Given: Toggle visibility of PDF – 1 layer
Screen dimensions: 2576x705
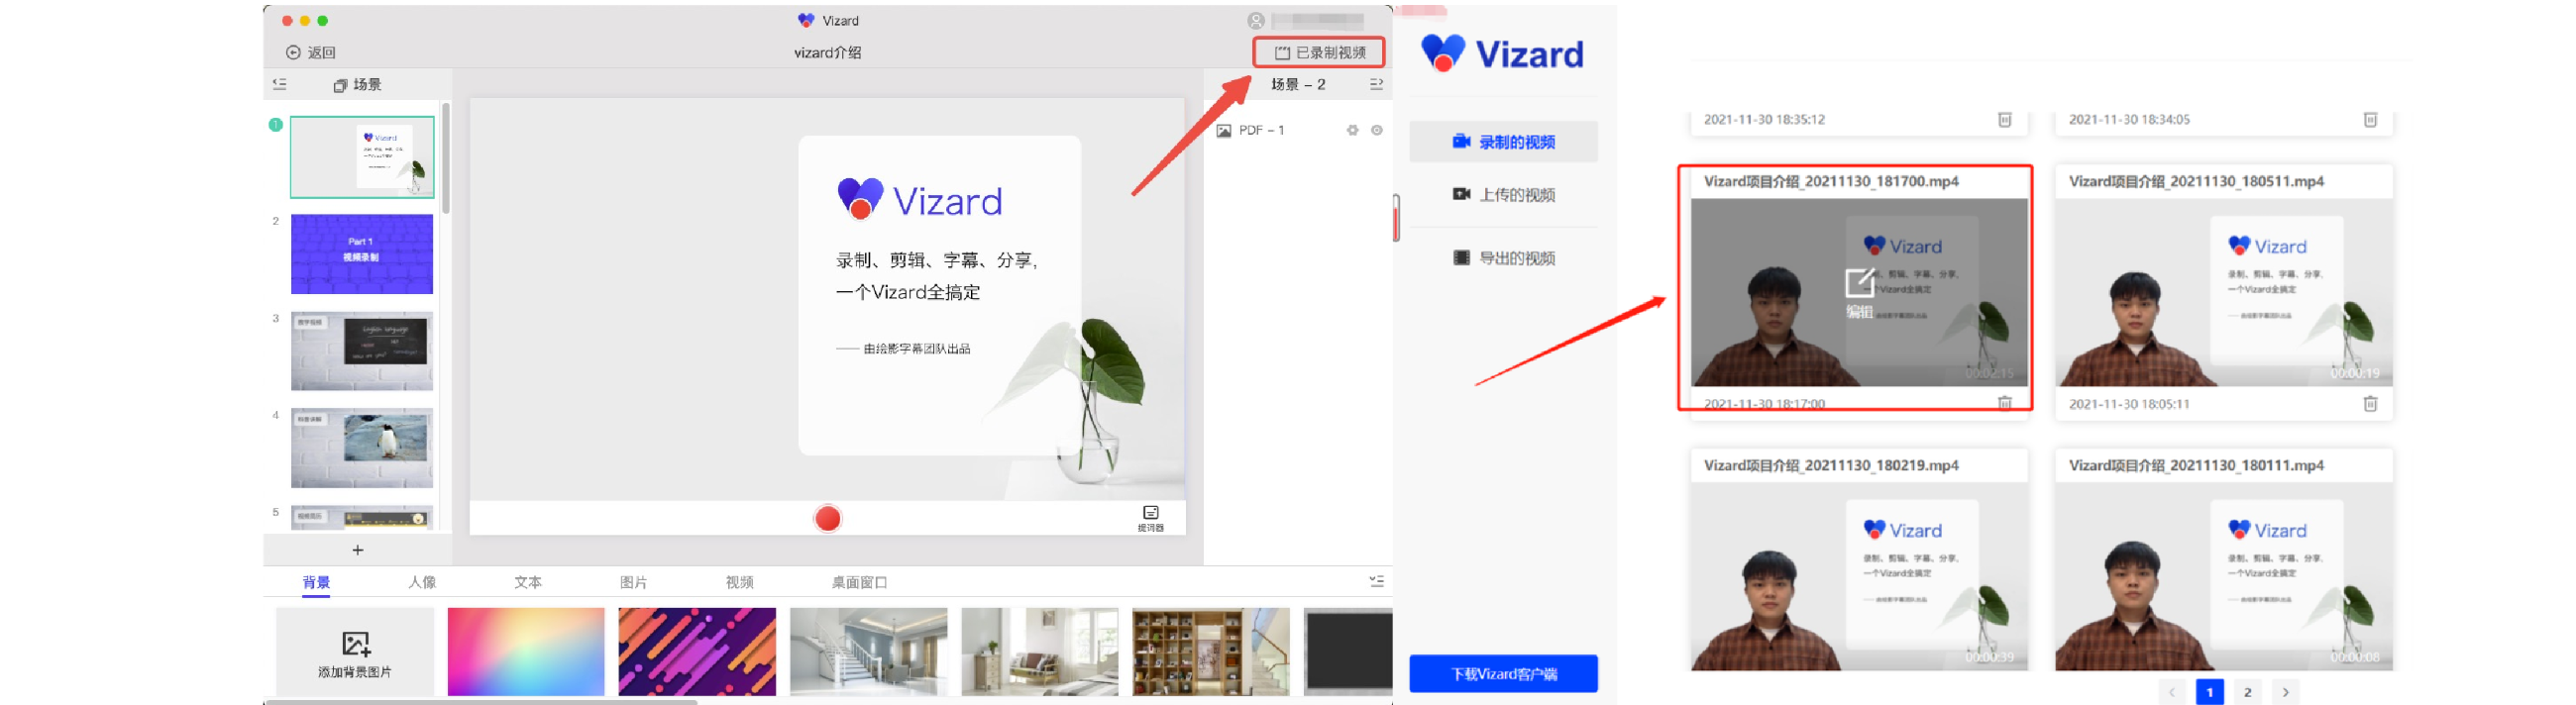Looking at the screenshot, I should [x=1377, y=131].
